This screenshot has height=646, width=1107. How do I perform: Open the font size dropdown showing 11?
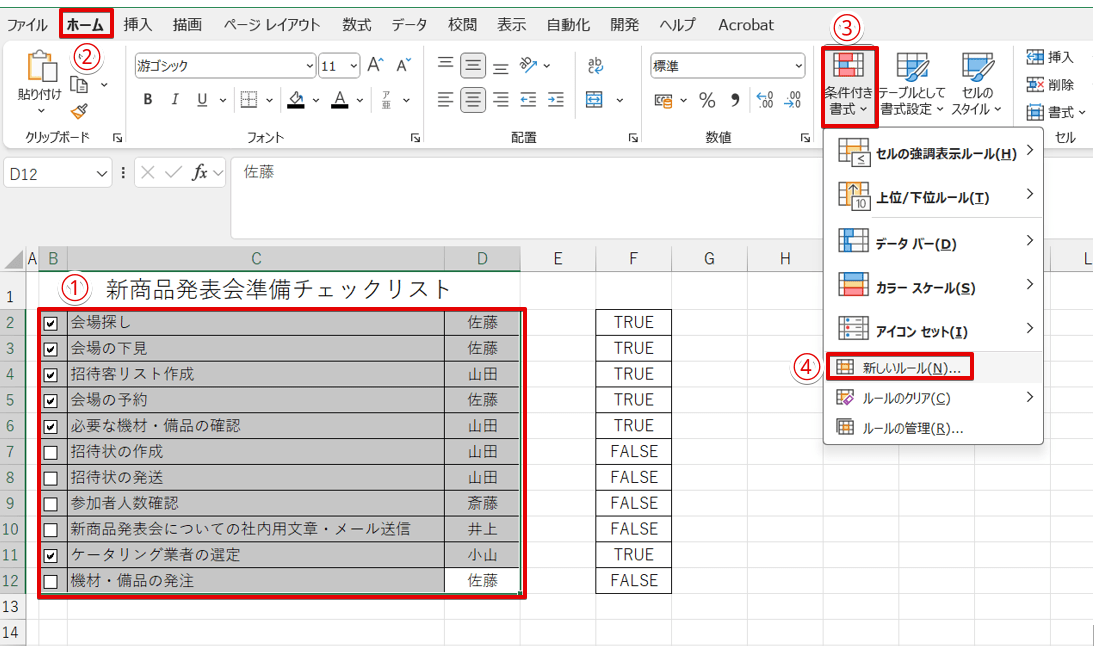(x=354, y=66)
